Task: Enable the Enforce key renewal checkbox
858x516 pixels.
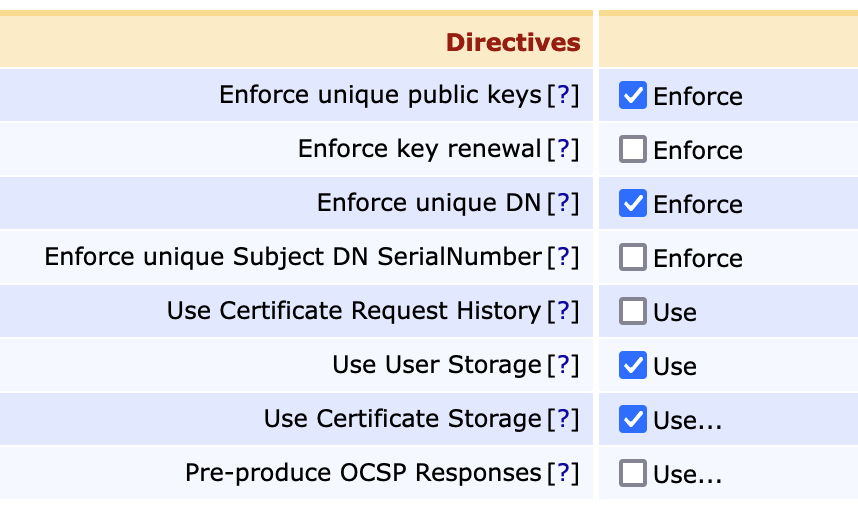Action: point(633,150)
